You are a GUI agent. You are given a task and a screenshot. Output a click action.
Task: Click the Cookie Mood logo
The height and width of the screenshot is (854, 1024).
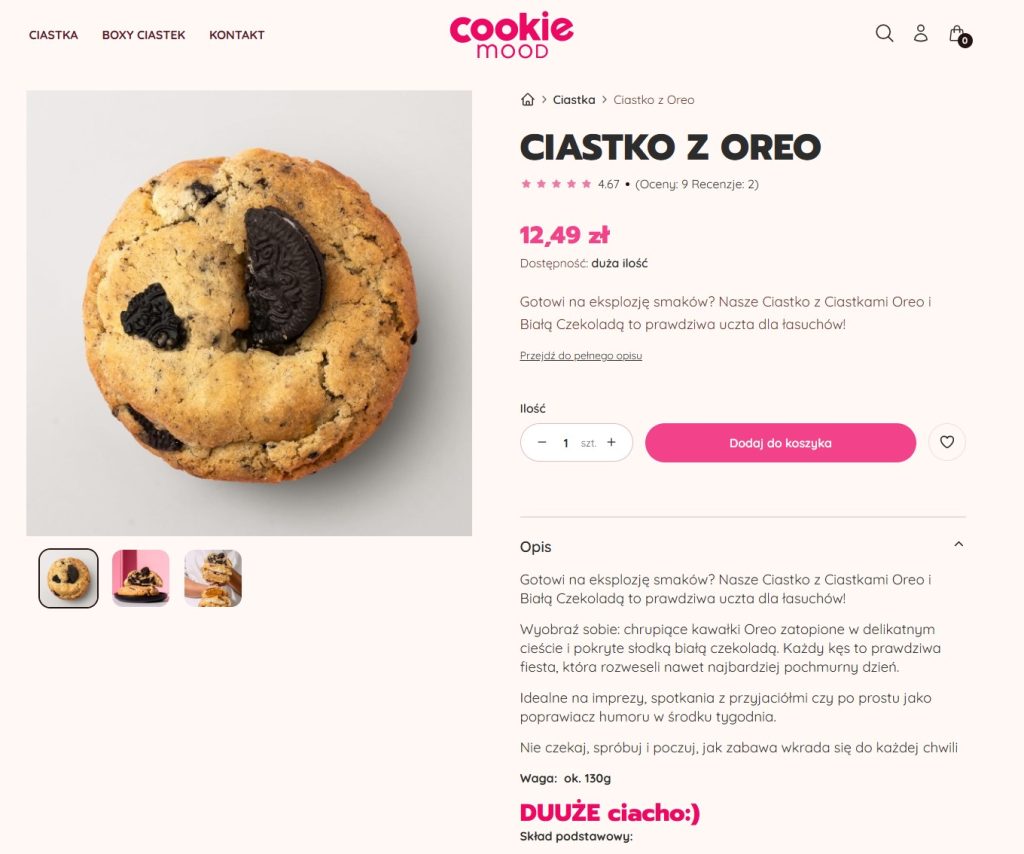(511, 35)
